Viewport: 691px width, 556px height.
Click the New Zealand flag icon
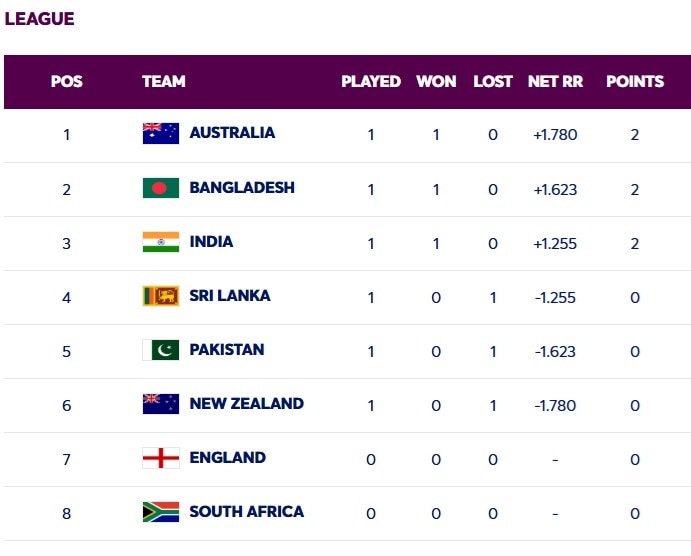pos(160,404)
